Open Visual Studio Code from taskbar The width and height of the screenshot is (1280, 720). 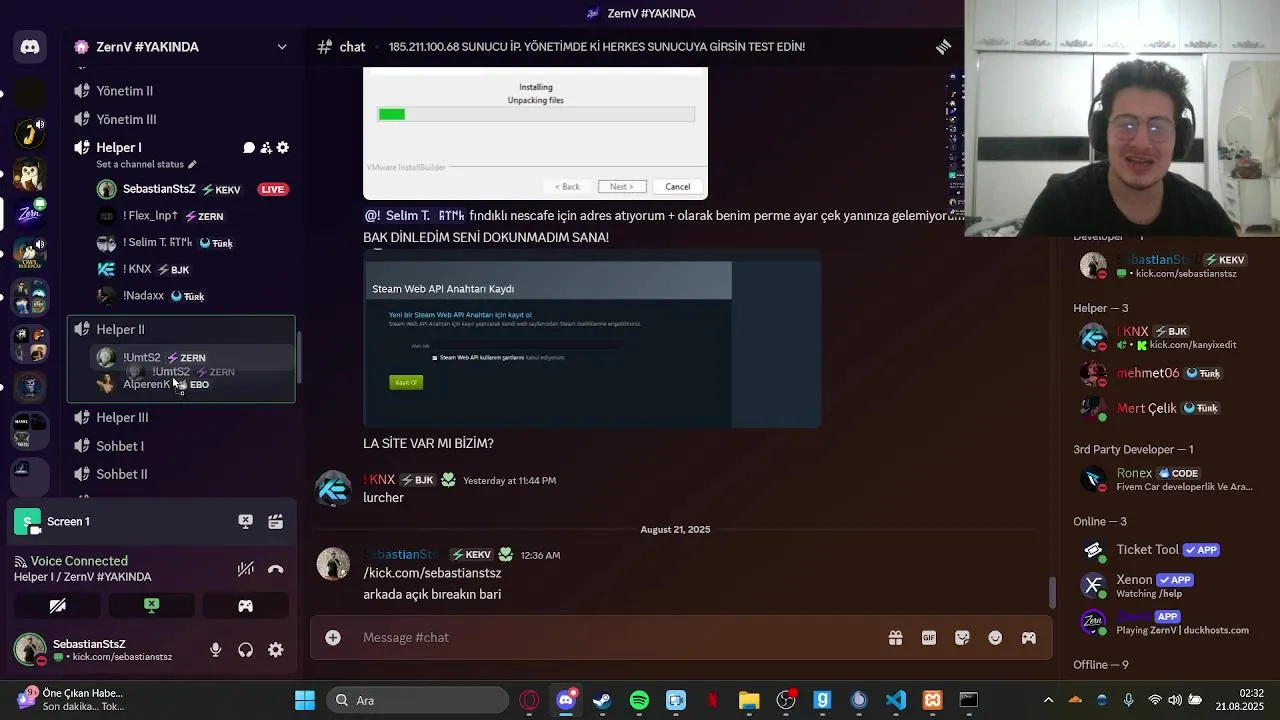click(896, 700)
